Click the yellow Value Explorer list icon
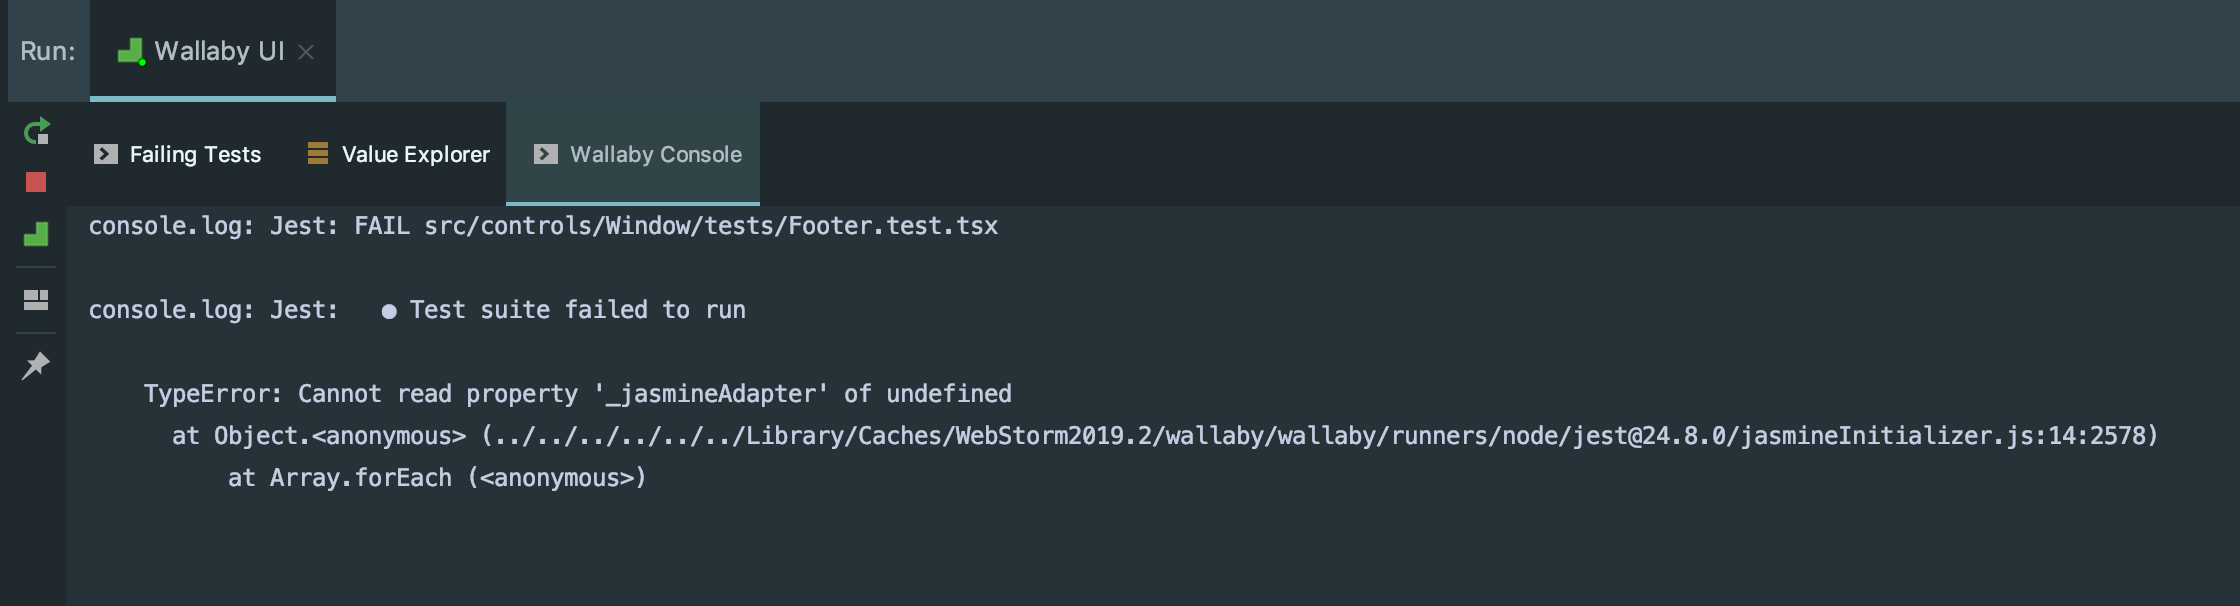Image resolution: width=2240 pixels, height=606 pixels. point(318,154)
